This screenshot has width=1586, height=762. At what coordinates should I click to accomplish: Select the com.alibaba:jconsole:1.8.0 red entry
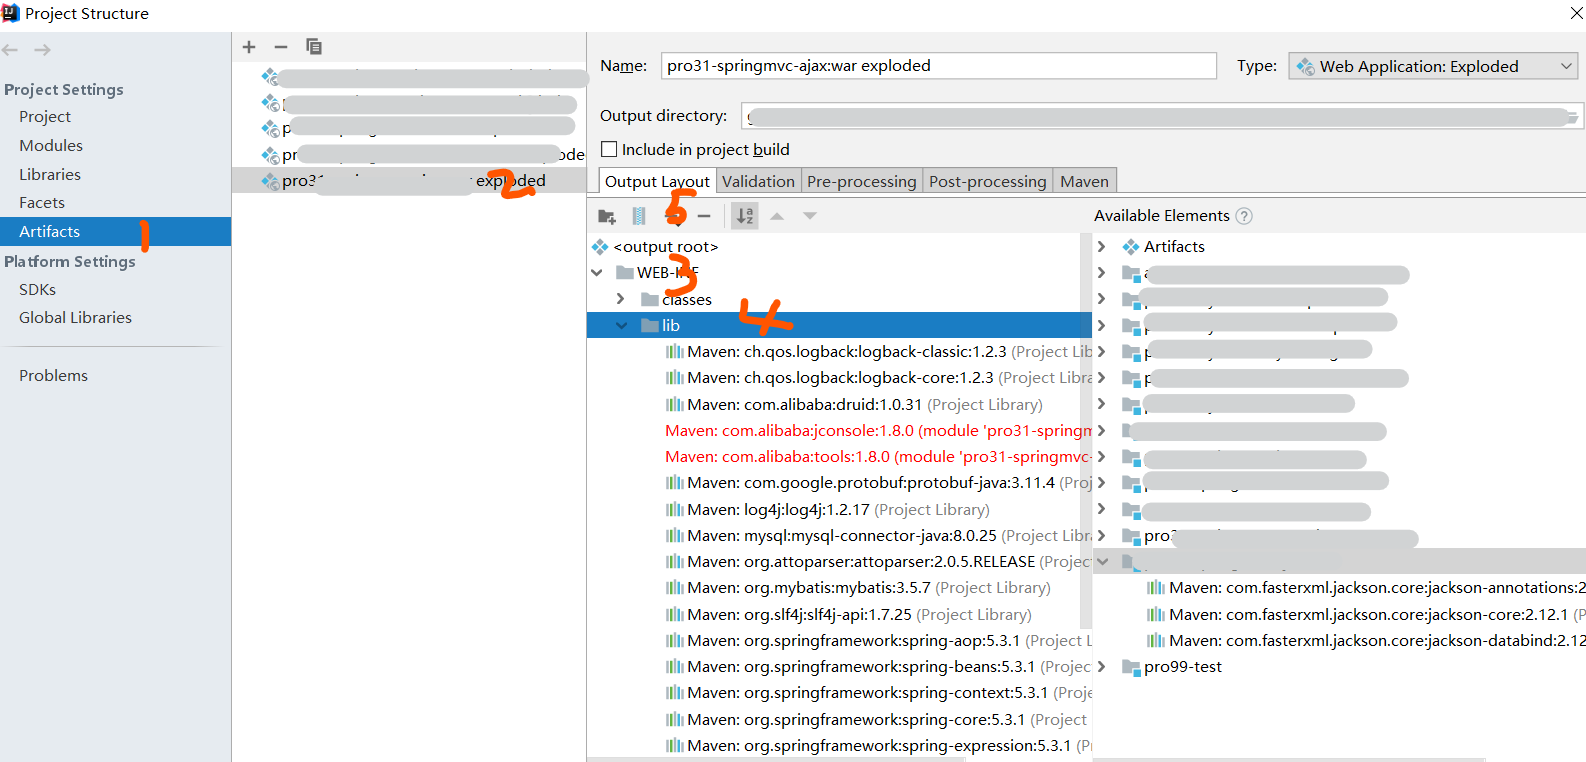(878, 430)
